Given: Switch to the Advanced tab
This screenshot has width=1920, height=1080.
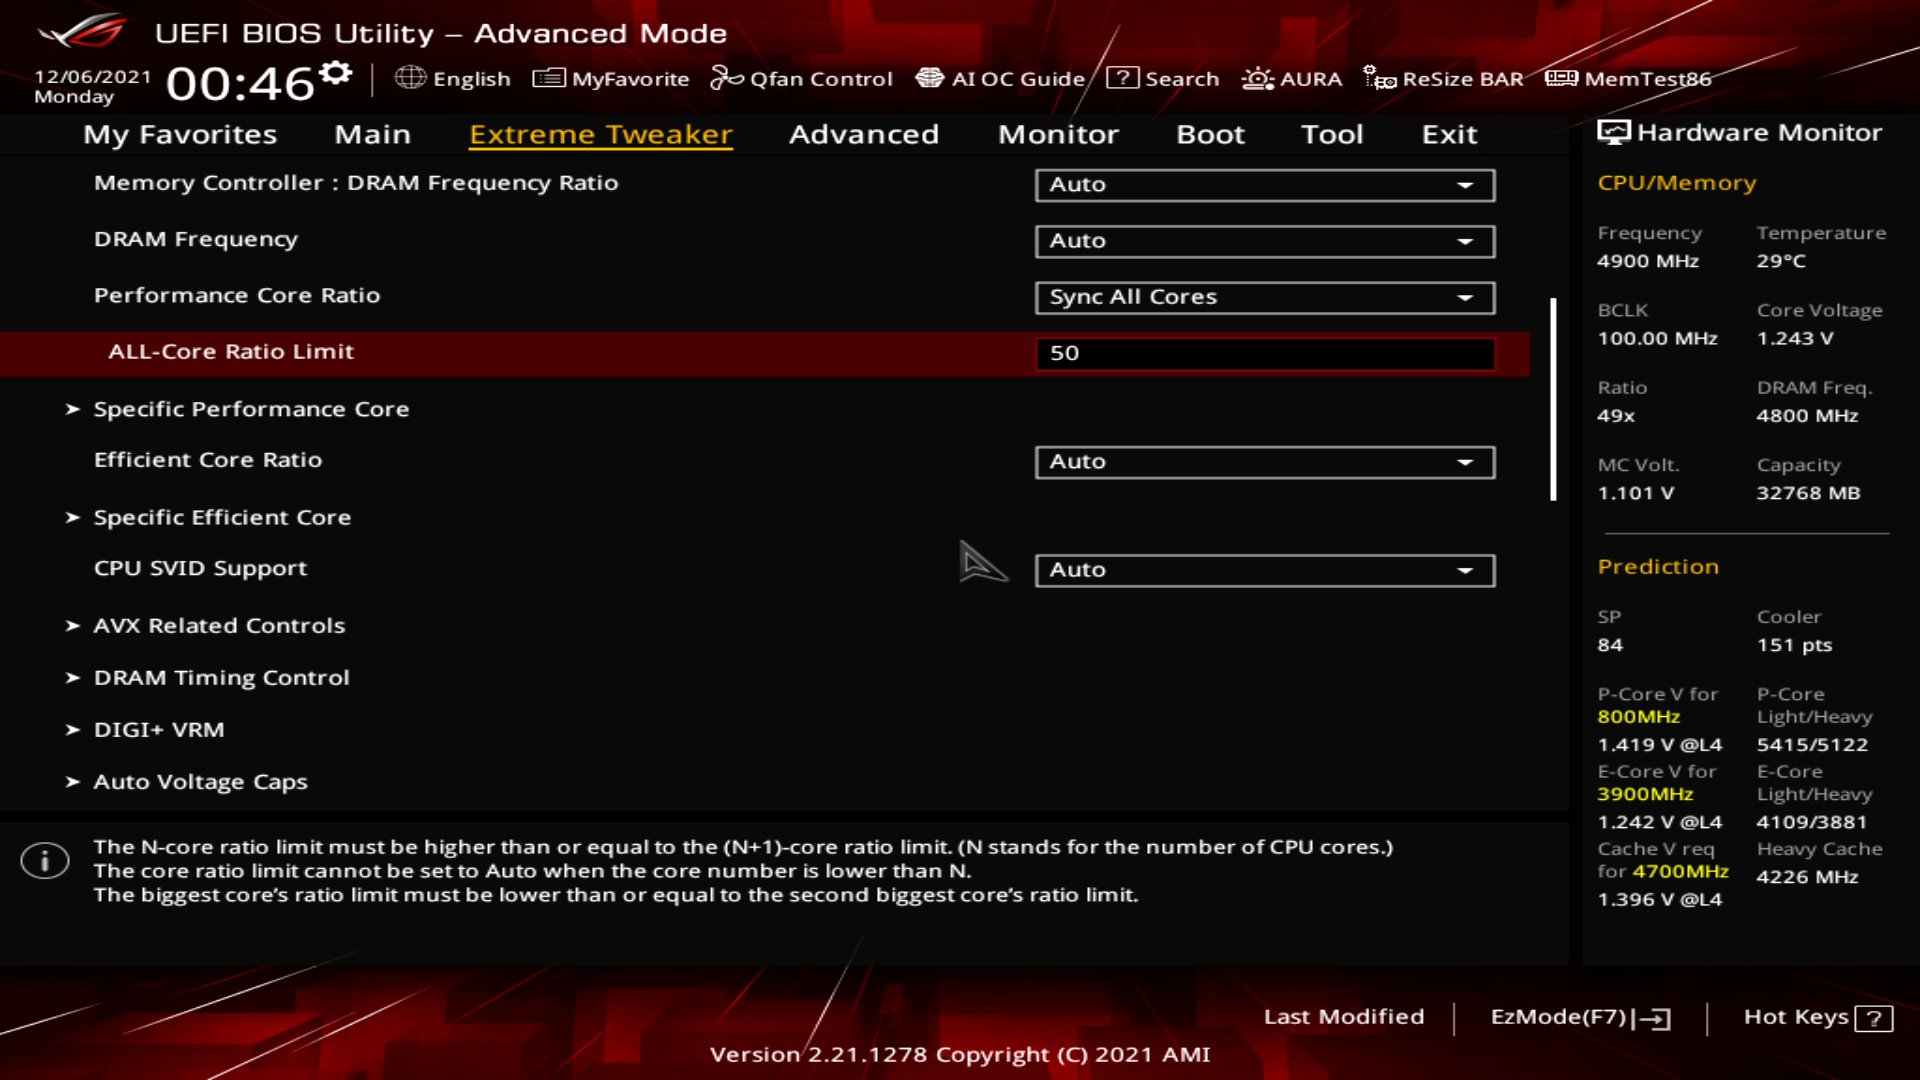Looking at the screenshot, I should pos(863,134).
